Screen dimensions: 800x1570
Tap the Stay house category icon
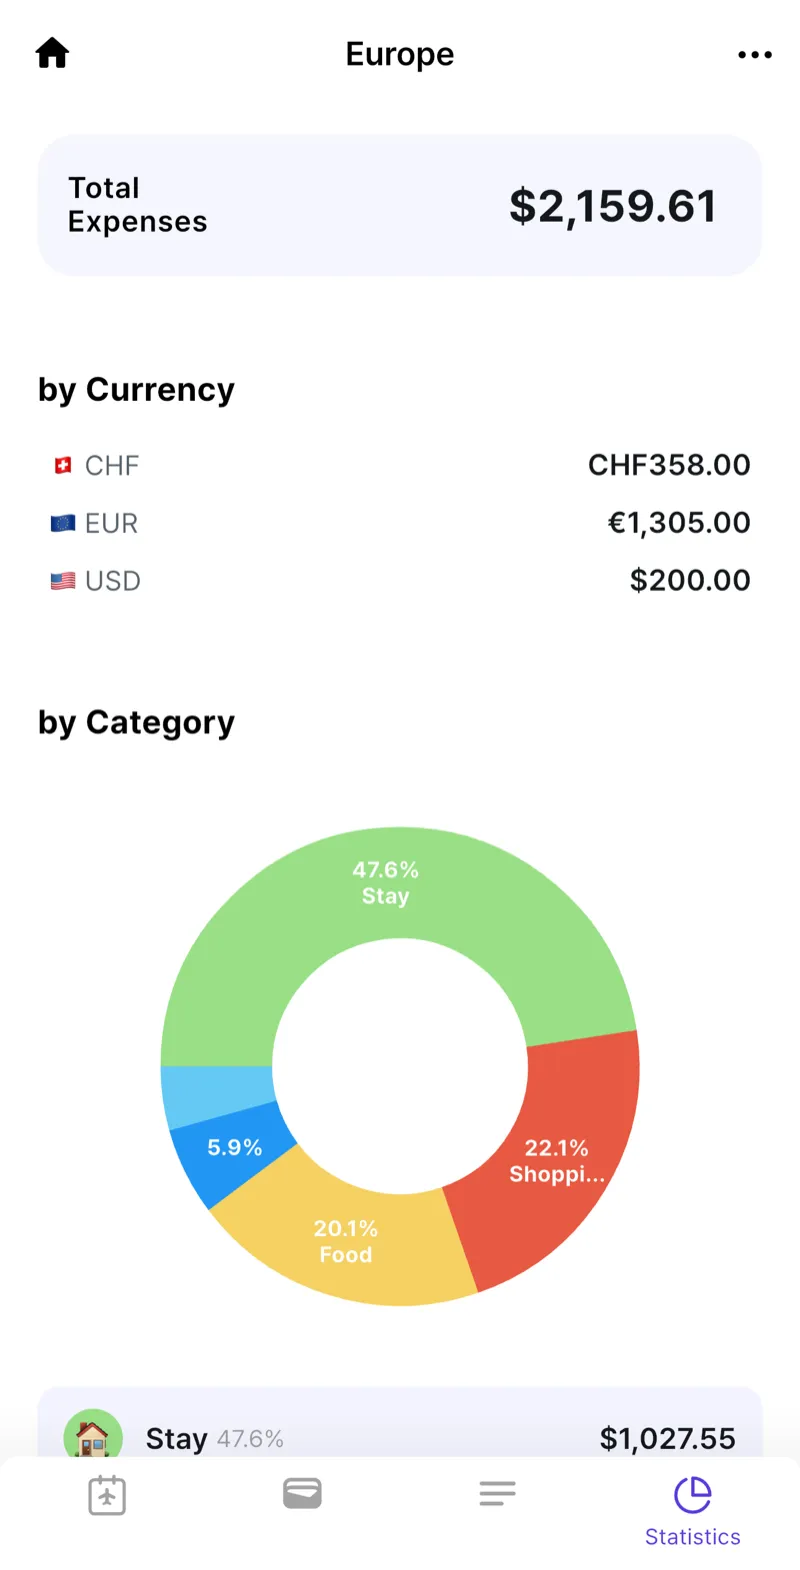point(92,1436)
